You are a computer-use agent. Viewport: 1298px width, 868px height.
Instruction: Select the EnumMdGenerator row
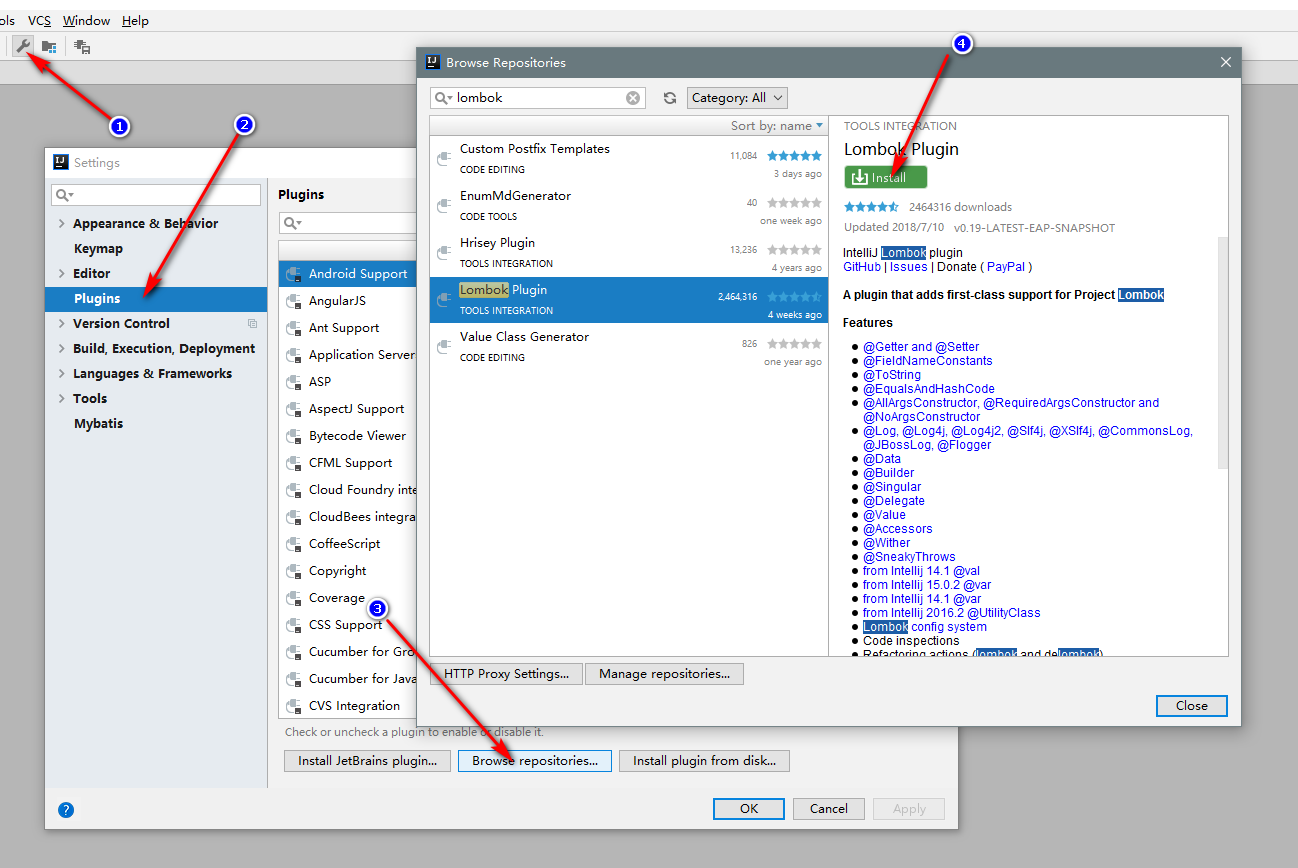tap(629, 206)
